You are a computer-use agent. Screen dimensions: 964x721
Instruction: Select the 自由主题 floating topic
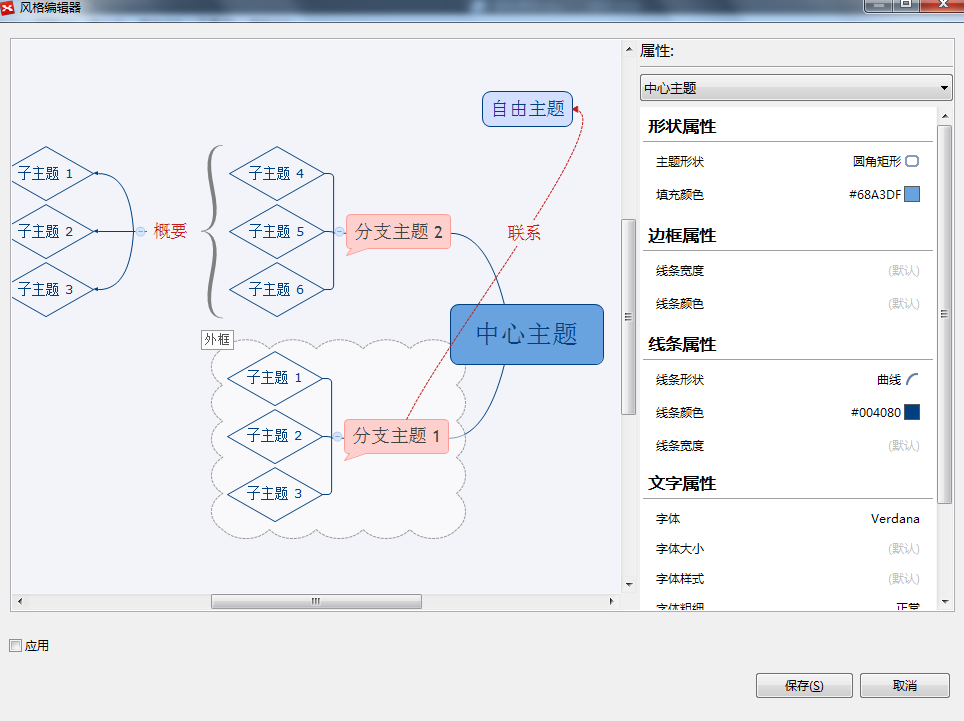tap(526, 108)
